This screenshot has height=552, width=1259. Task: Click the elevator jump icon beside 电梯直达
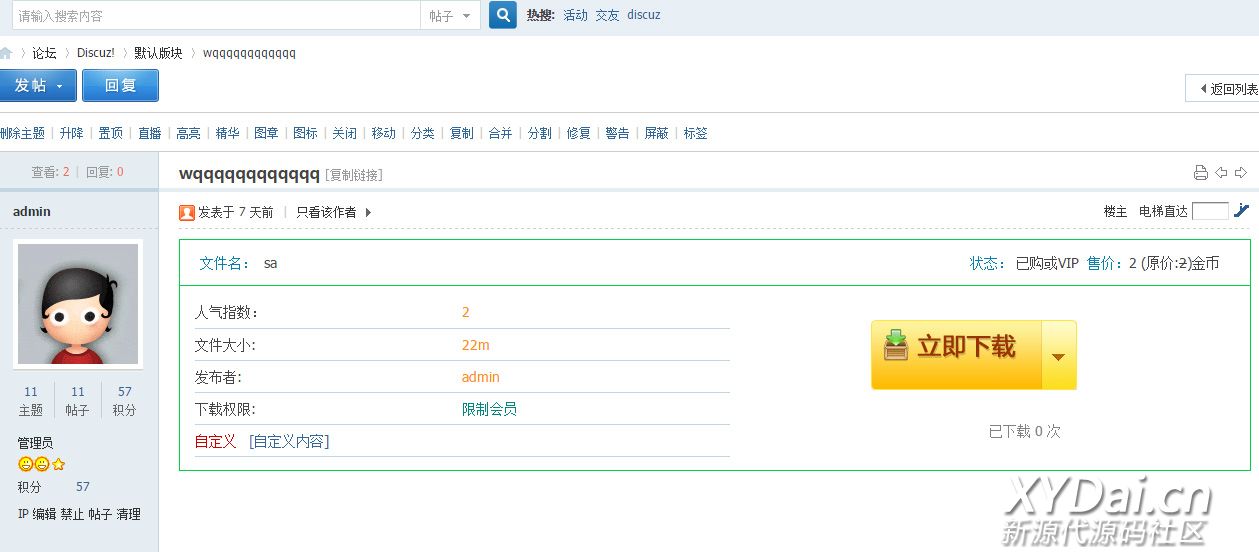1242,210
